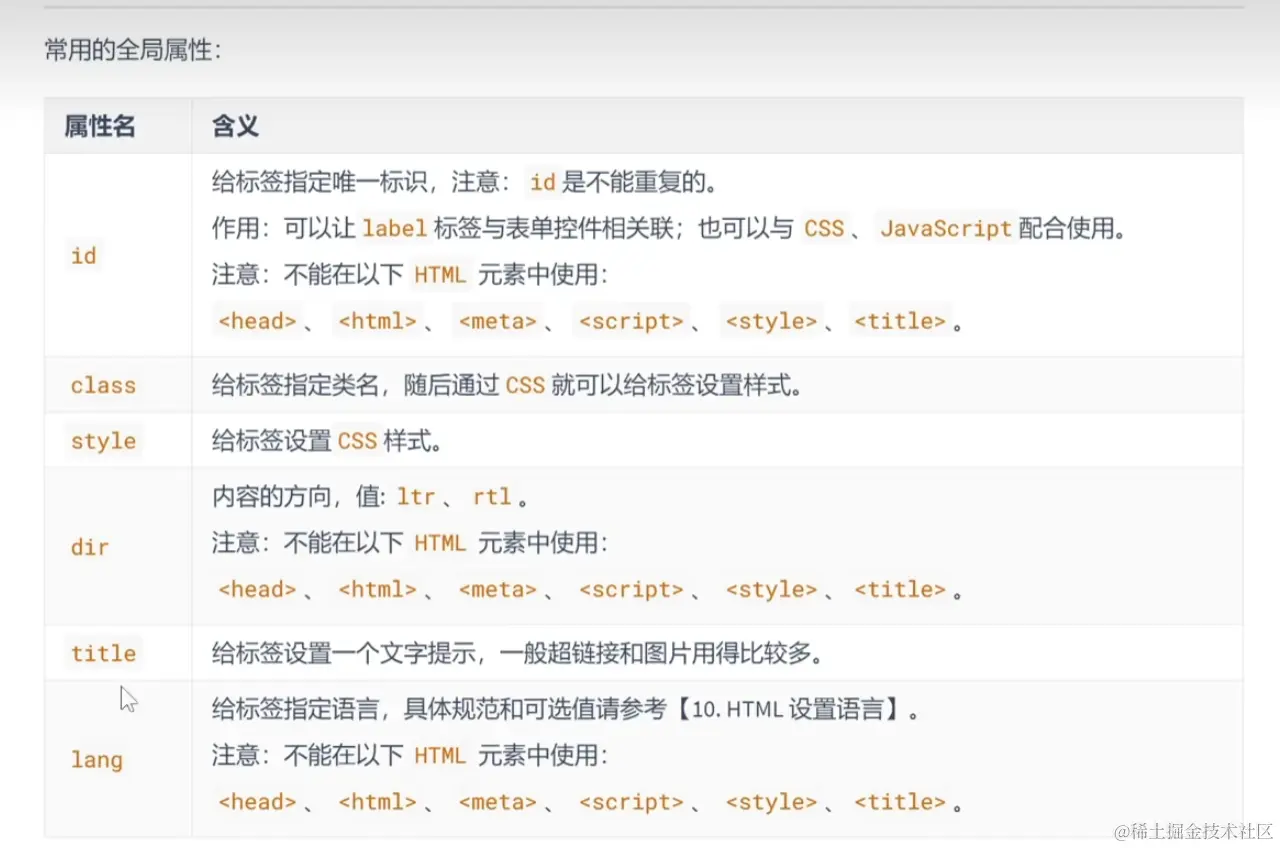
Task: Click the '<head>' tag in id row
Action: pyautogui.click(x=257, y=321)
